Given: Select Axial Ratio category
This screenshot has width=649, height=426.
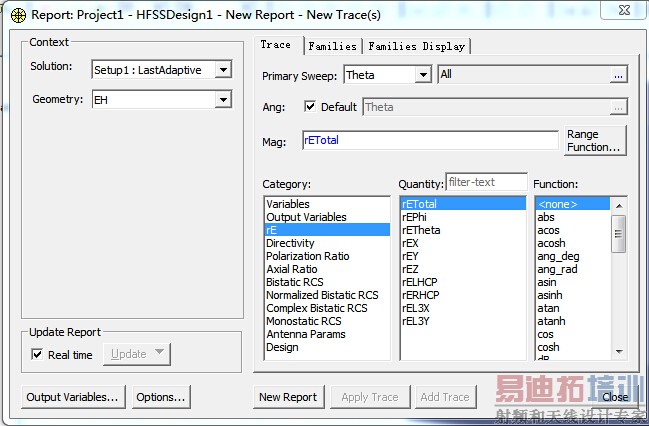Looking at the screenshot, I should tap(327, 269).
